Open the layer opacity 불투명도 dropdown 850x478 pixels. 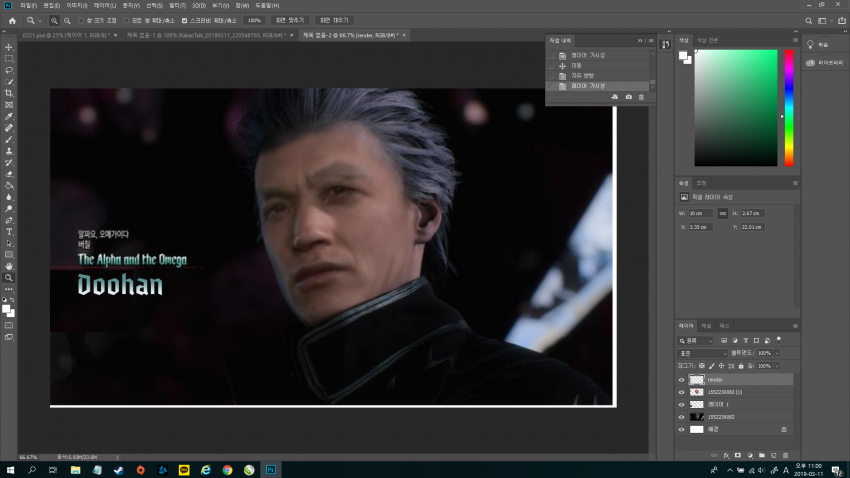pyautogui.click(x=777, y=353)
